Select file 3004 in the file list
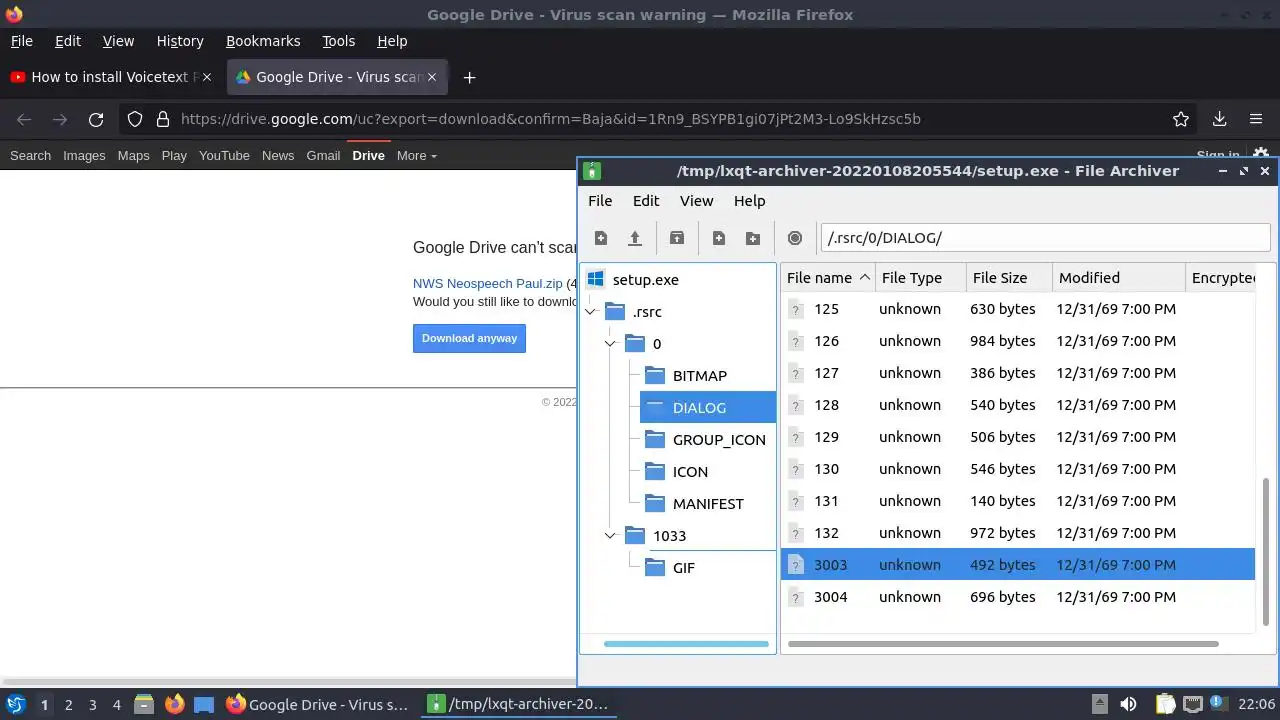This screenshot has height=720, width=1280. click(1017, 597)
